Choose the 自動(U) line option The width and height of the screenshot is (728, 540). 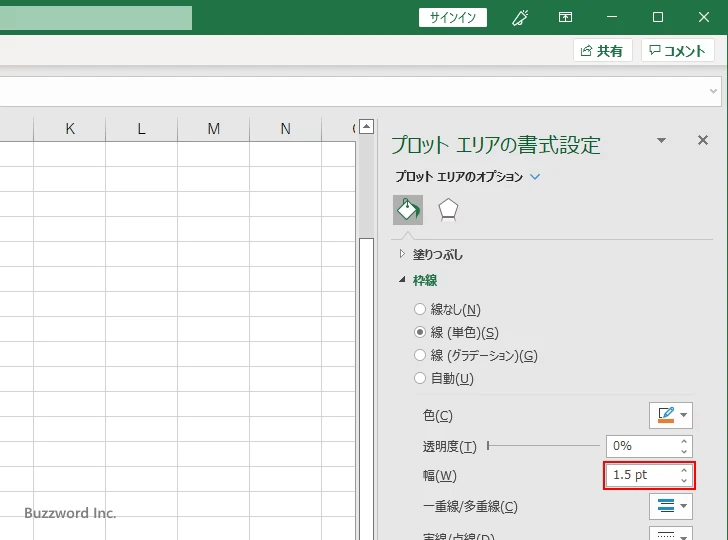coord(420,379)
